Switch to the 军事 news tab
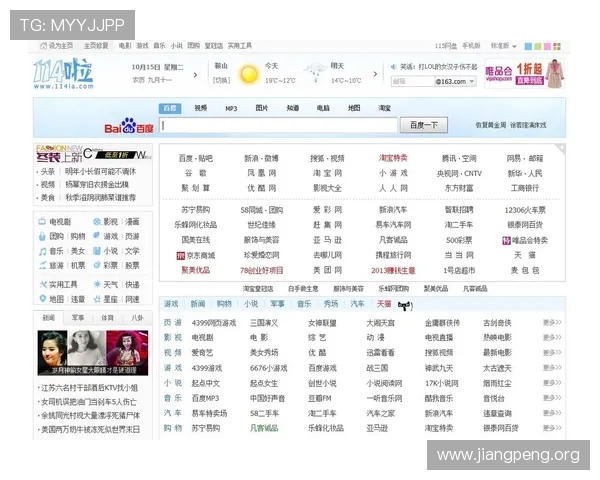This screenshot has width=600, height=480. coord(78,317)
